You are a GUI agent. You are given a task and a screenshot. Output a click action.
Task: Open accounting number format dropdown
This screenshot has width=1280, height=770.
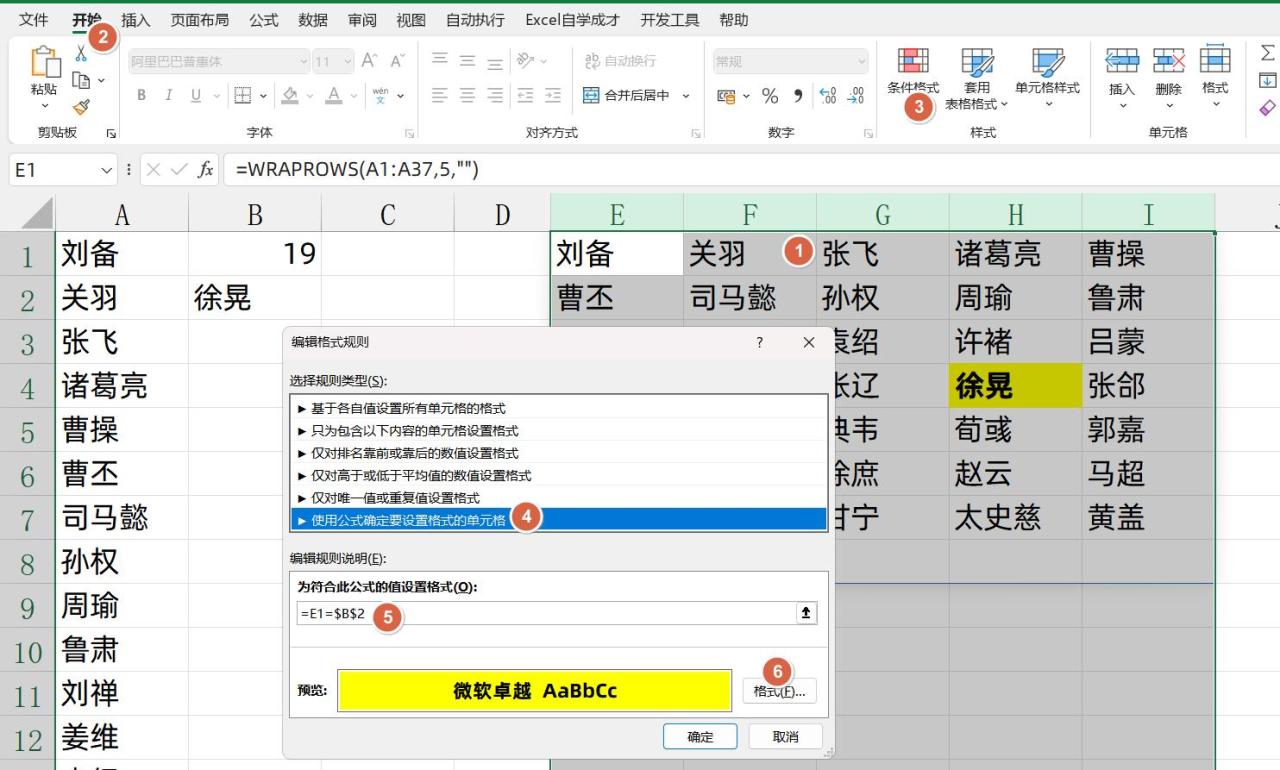click(x=746, y=96)
